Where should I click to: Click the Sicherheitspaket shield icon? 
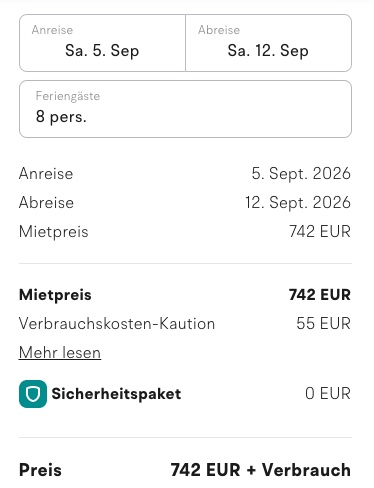tap(33, 394)
